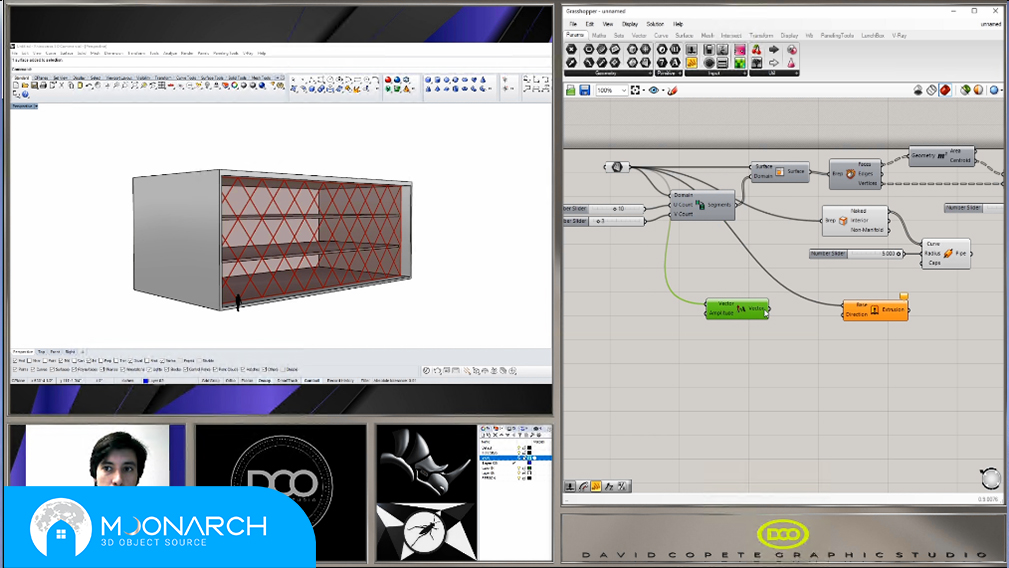Image resolution: width=1009 pixels, height=568 pixels.
Task: Expand Geometry panel with plus button
Action: point(650,73)
